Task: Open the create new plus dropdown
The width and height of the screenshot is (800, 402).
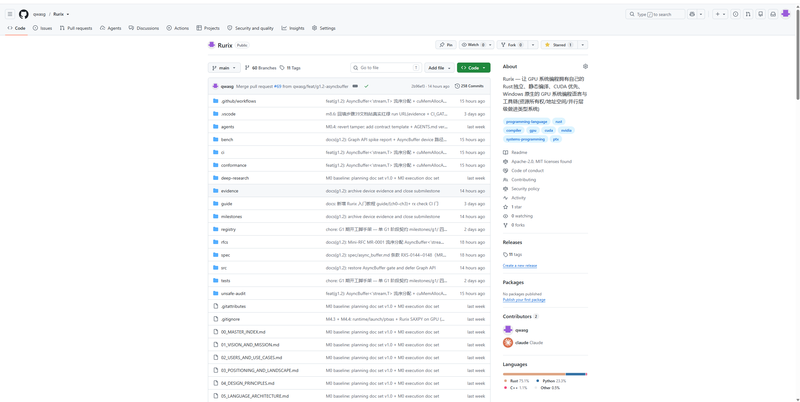Action: coord(720,14)
